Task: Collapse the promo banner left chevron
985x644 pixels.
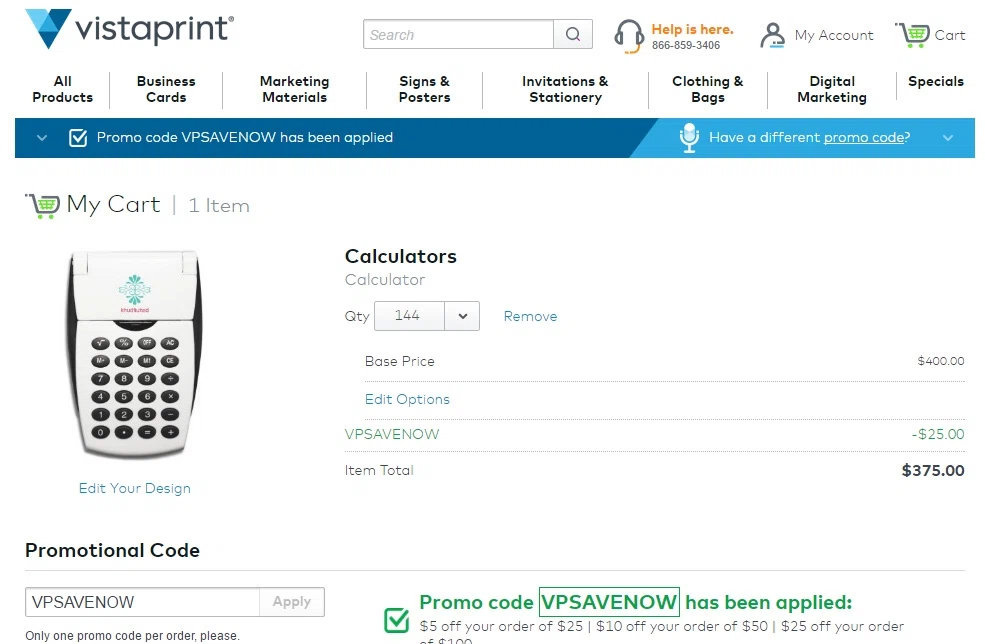Action: [41, 138]
